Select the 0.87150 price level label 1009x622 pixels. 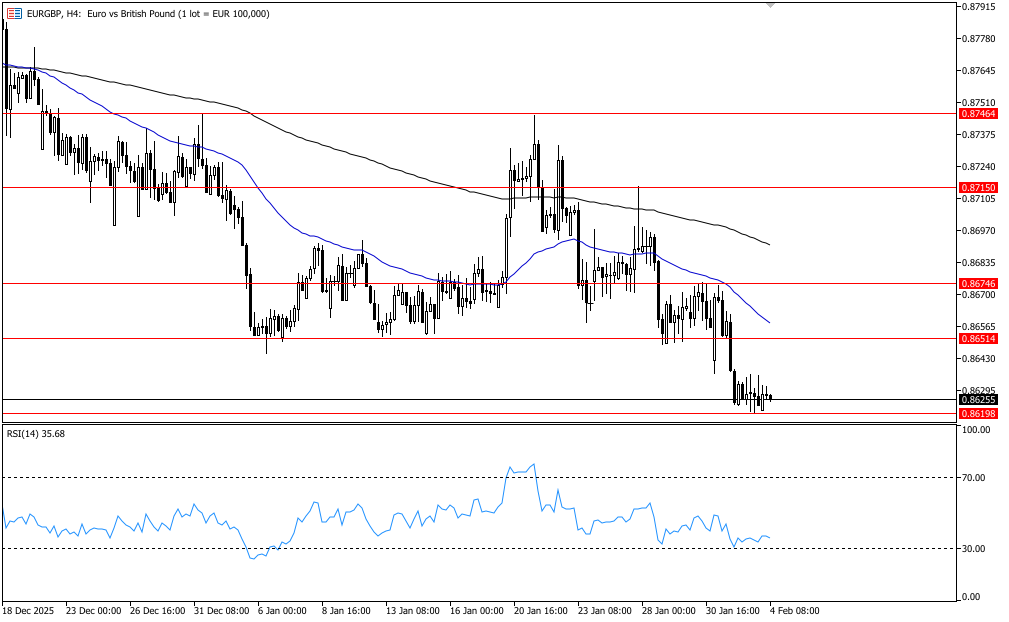(977, 187)
